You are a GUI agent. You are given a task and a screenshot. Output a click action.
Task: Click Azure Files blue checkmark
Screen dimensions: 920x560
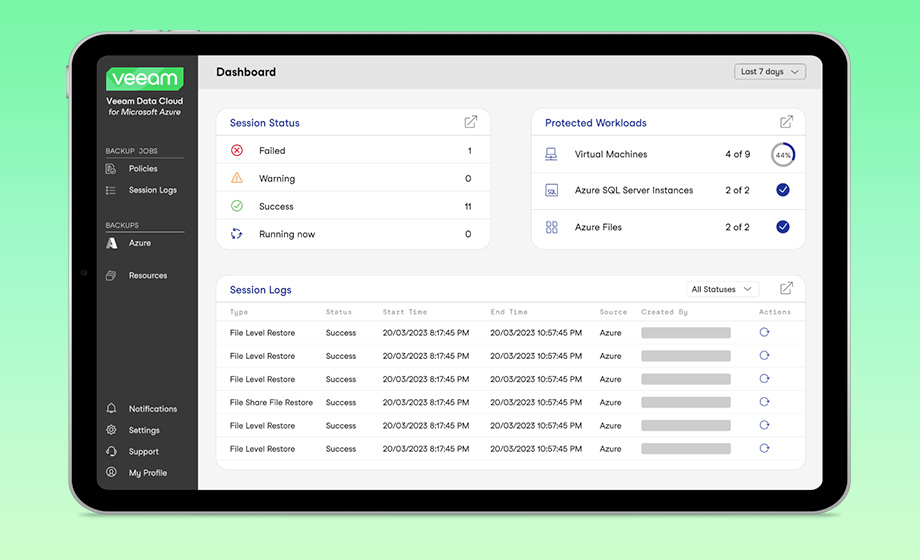pos(783,227)
